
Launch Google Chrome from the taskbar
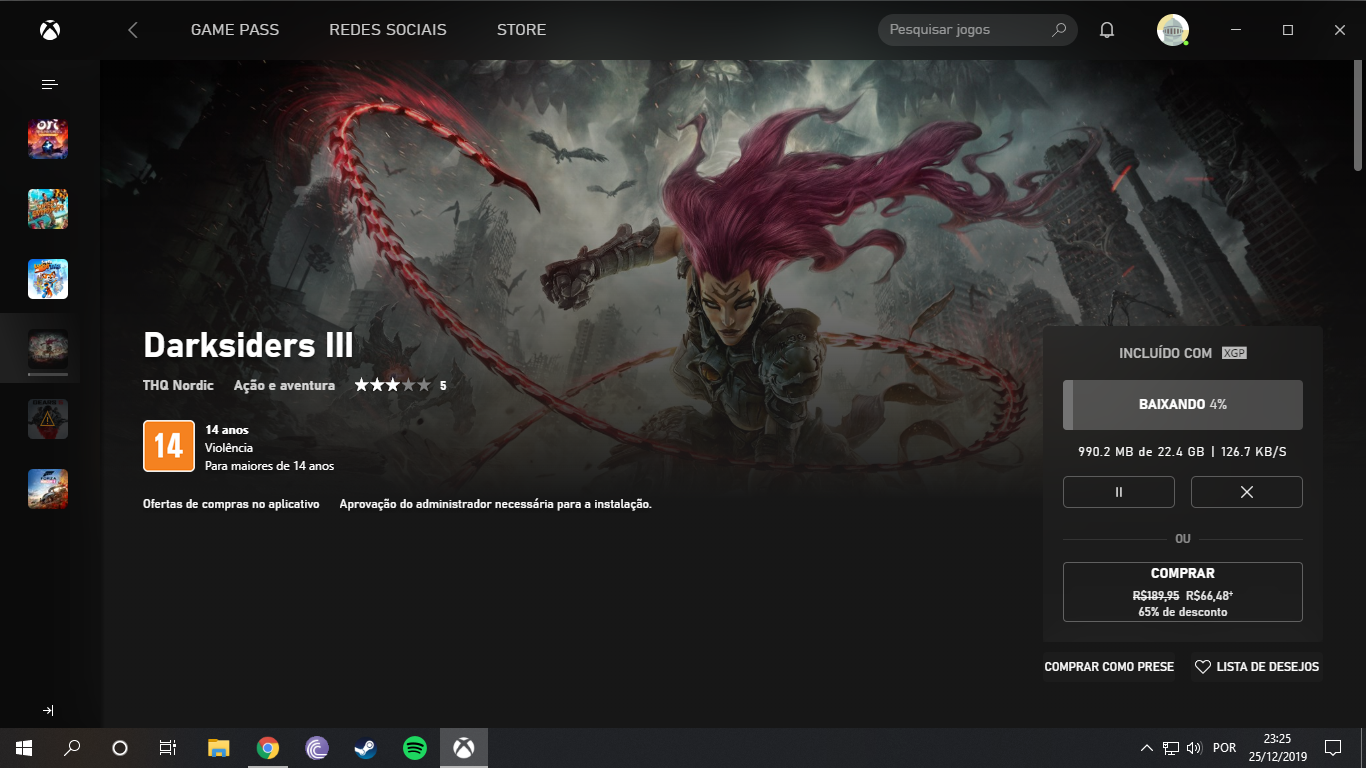[x=267, y=748]
